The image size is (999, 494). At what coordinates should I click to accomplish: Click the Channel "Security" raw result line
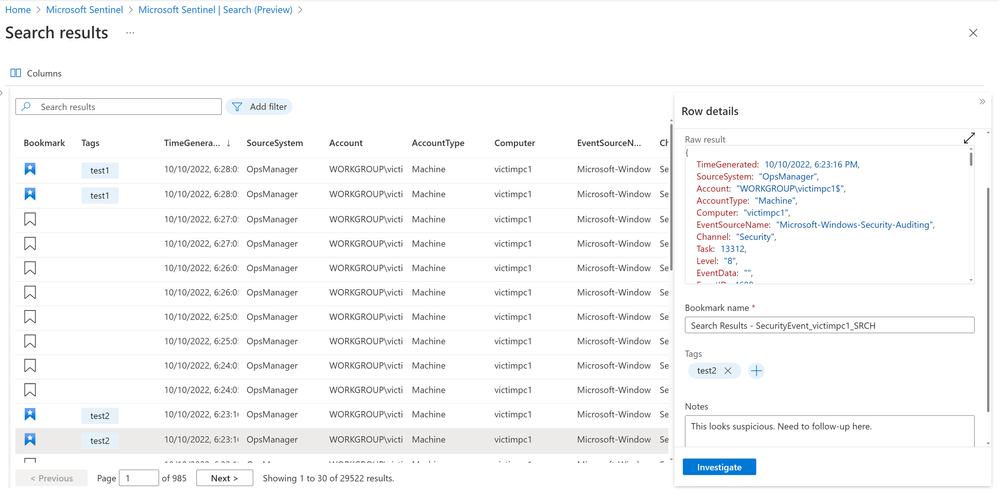[738, 237]
